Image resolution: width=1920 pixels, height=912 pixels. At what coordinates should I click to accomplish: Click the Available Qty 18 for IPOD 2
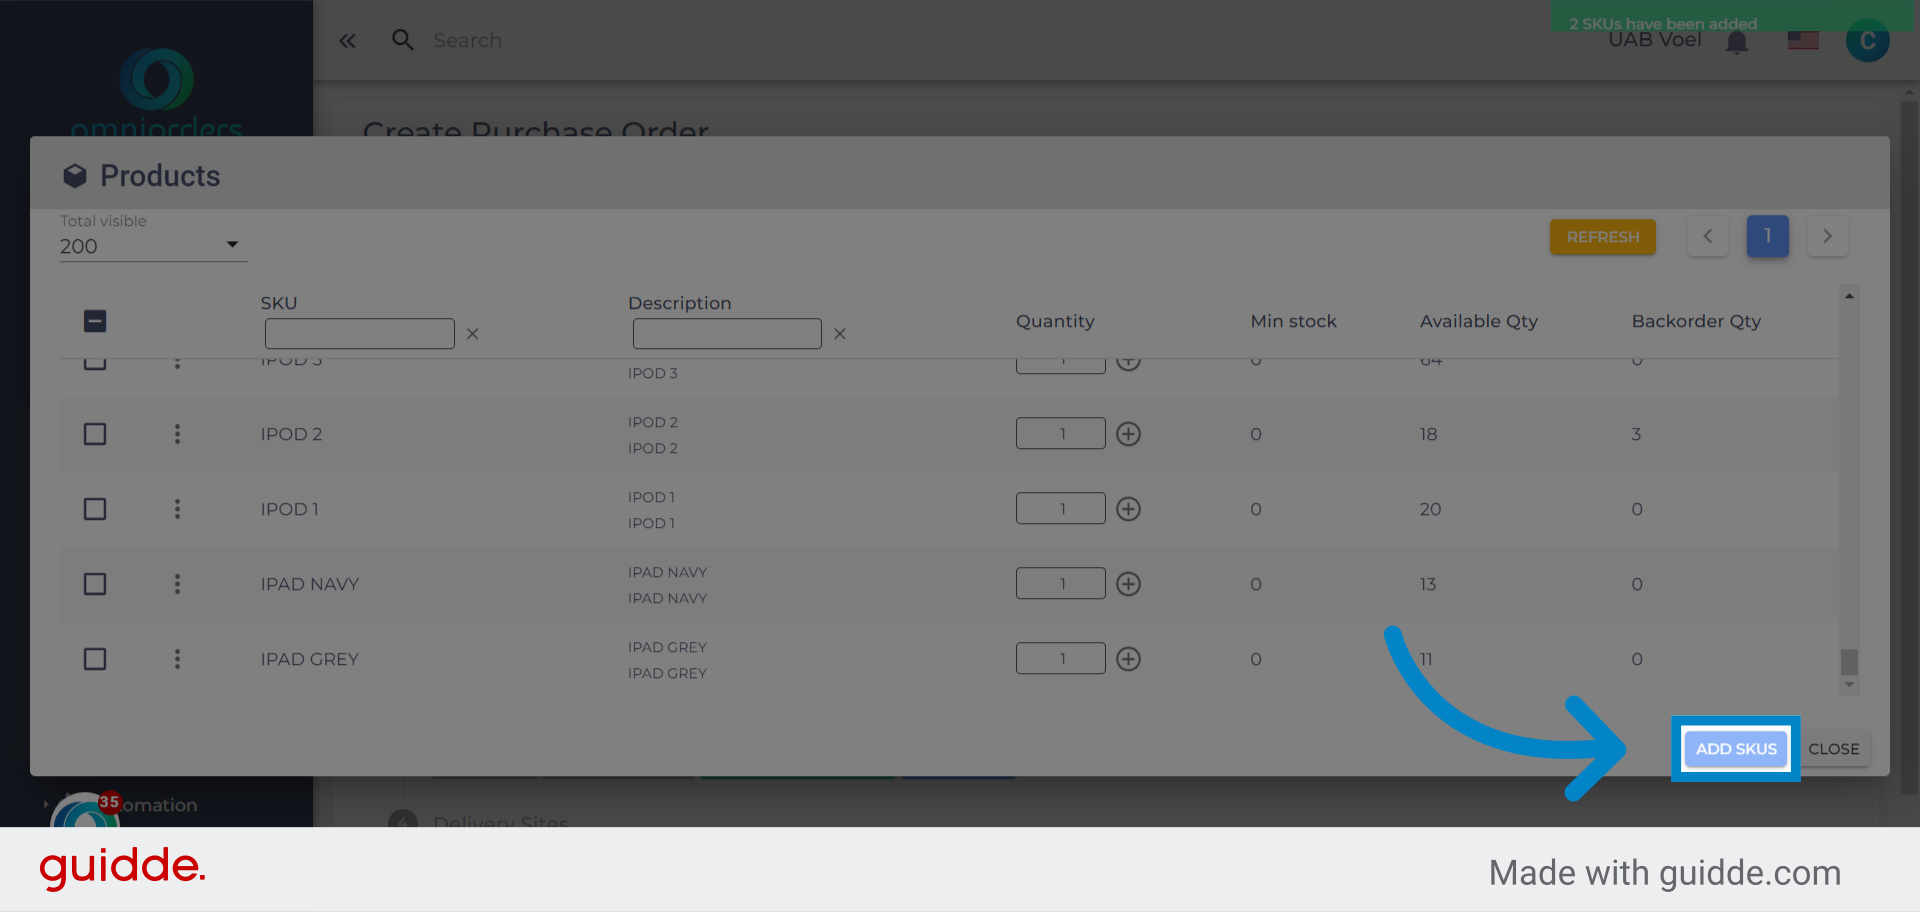(x=1428, y=434)
